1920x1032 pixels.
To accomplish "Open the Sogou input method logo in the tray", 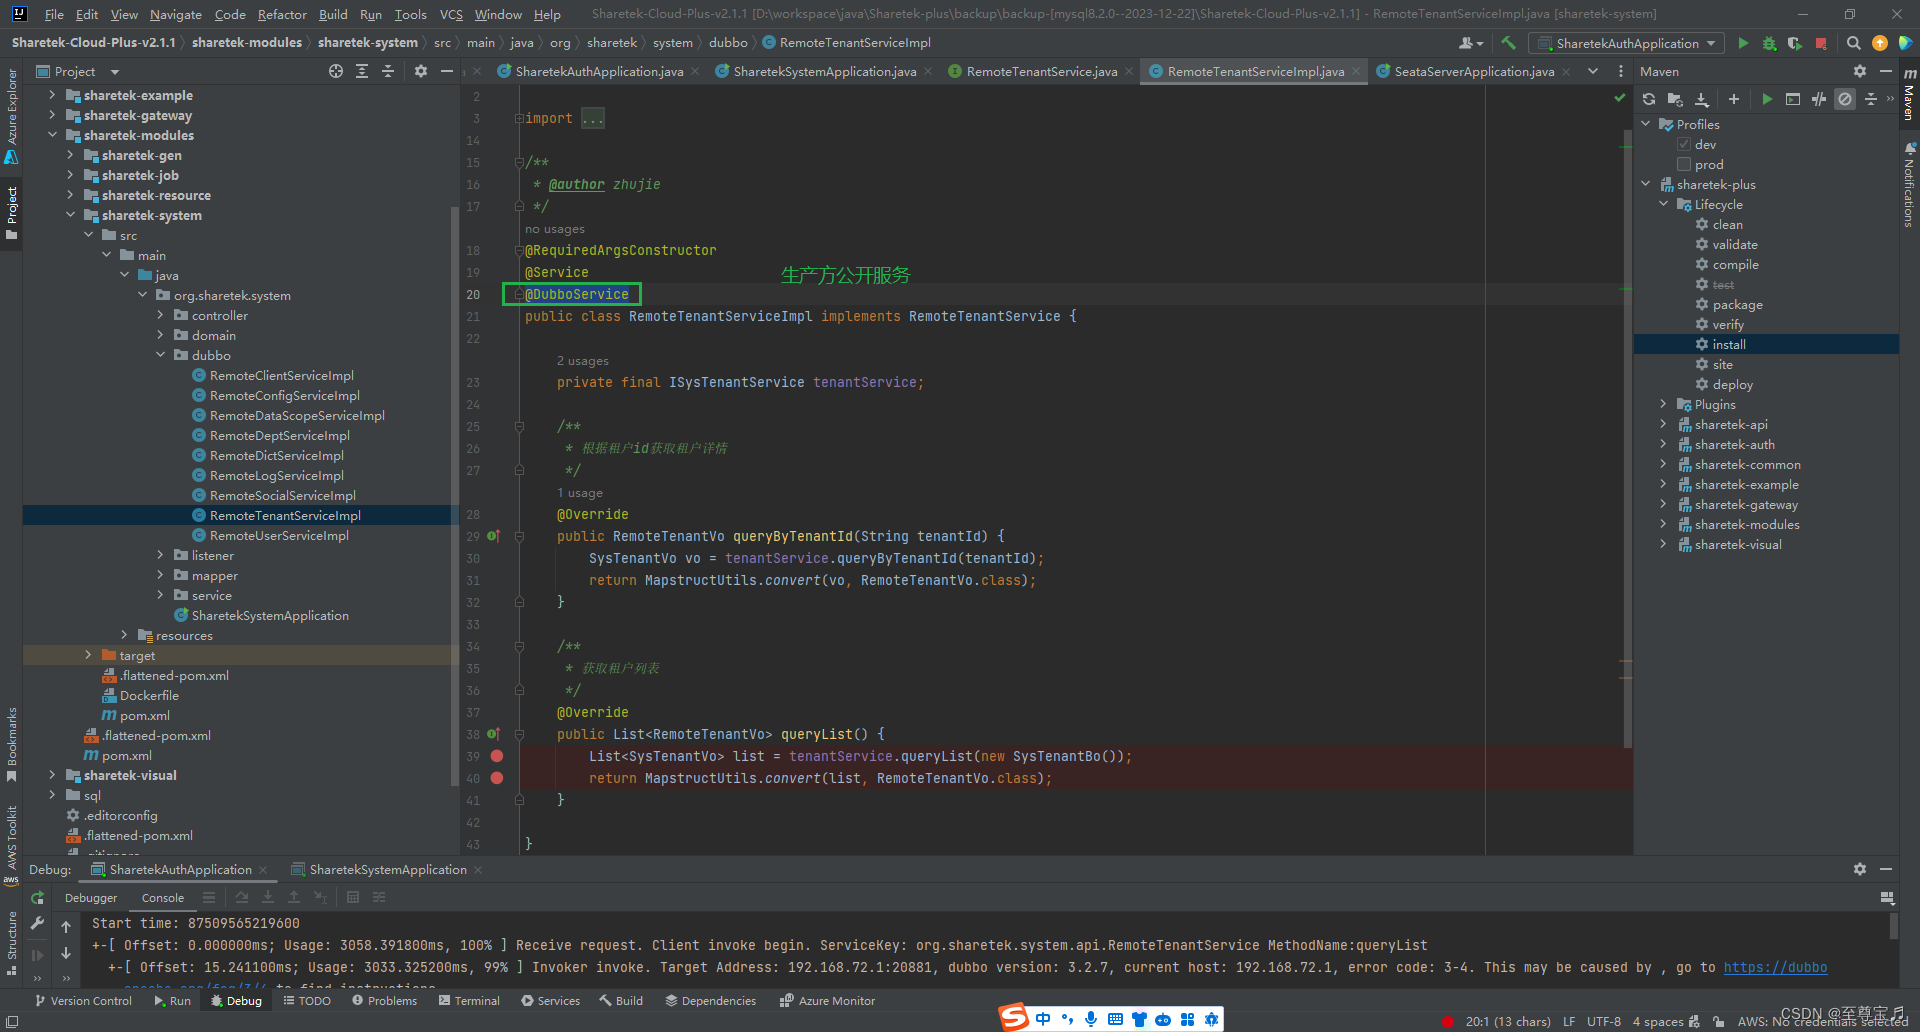I will tap(1014, 1017).
